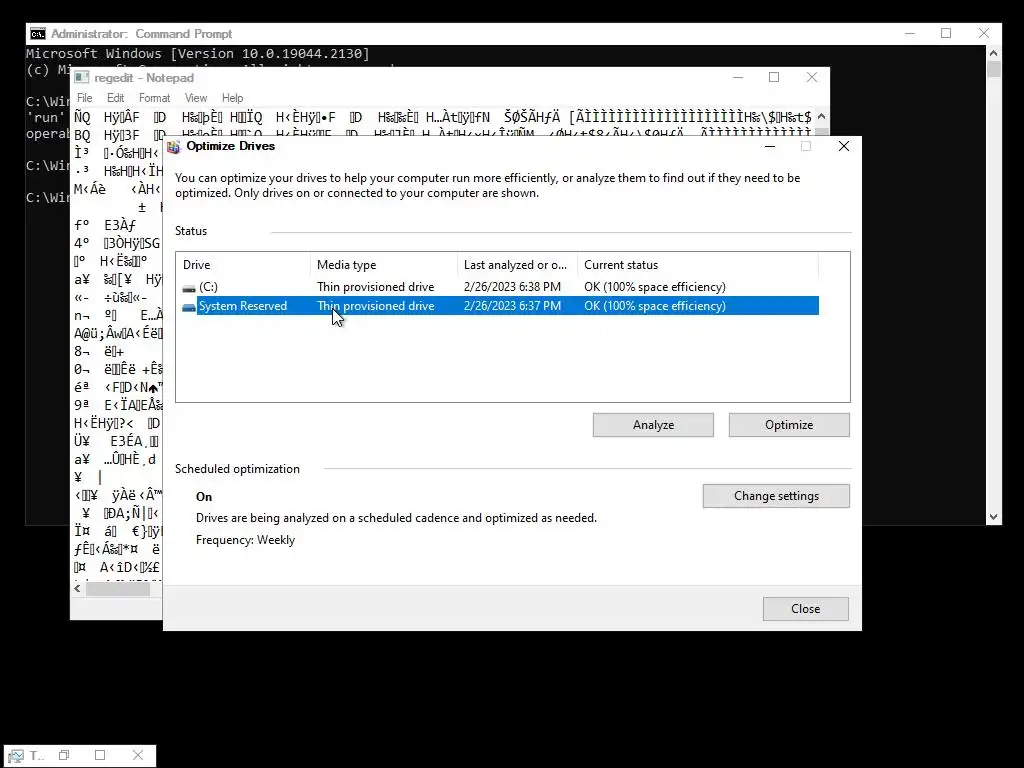
Task: Click the 2/26/2023 6:37 PM date cell
Action: coord(512,306)
